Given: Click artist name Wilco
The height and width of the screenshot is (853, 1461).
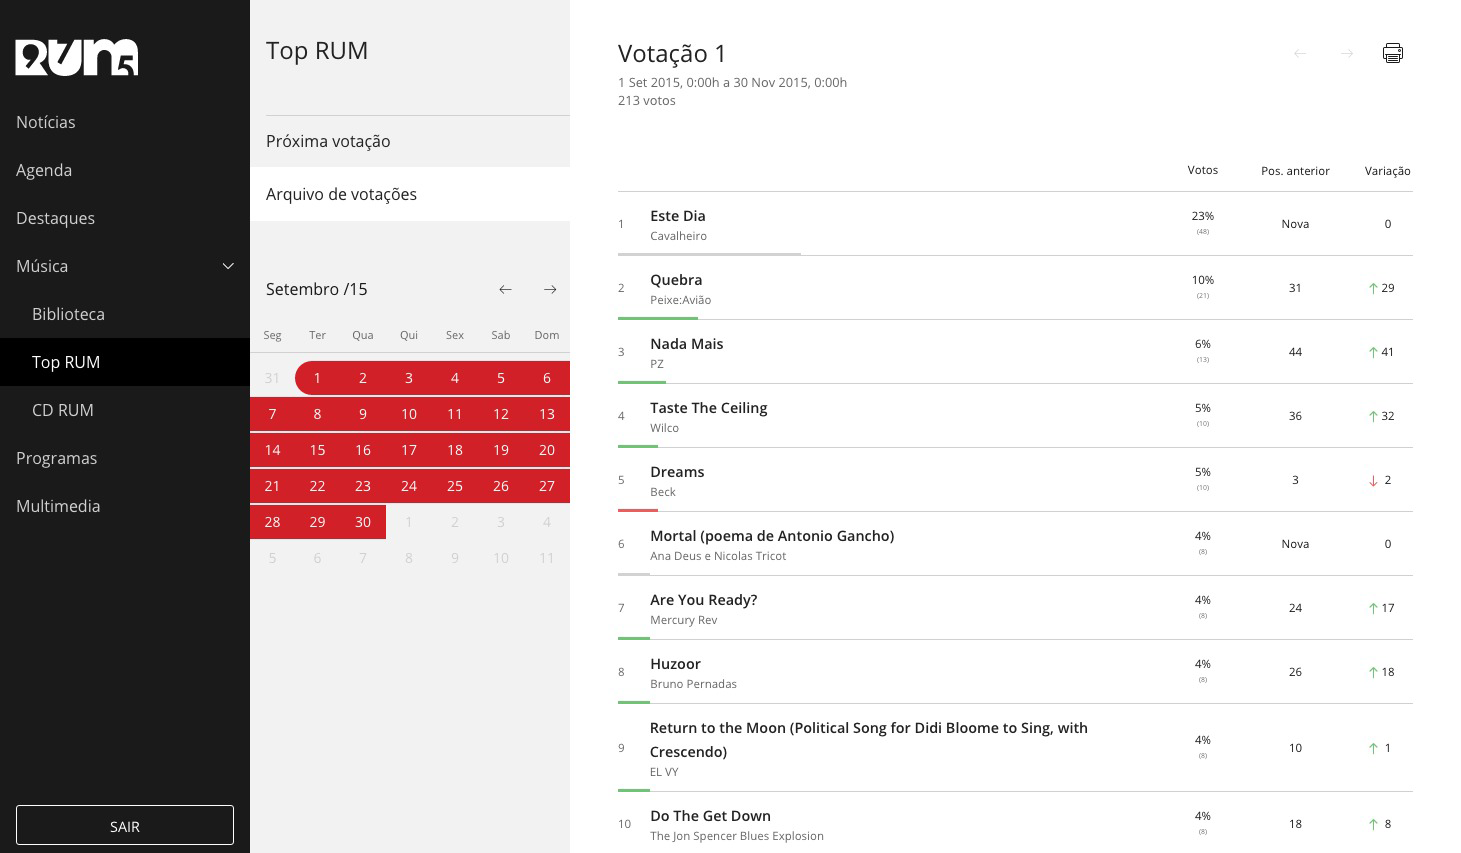Looking at the screenshot, I should tap(664, 428).
